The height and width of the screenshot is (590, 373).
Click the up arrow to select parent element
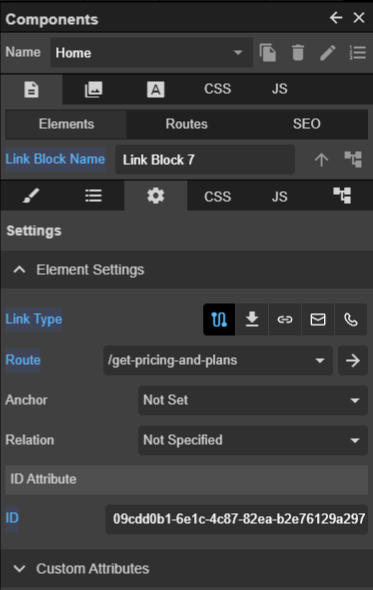point(321,160)
